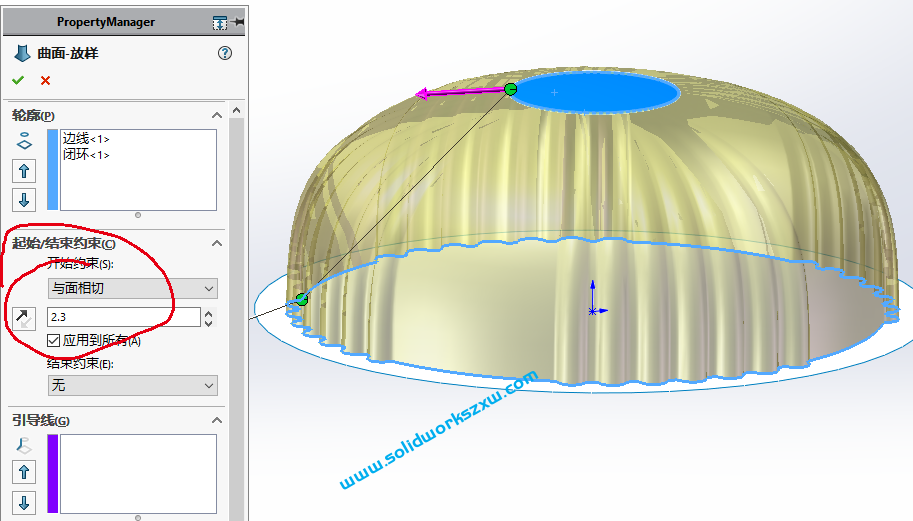Select 边线<1> in the profiles list
The image size is (913, 521).
coord(86,139)
